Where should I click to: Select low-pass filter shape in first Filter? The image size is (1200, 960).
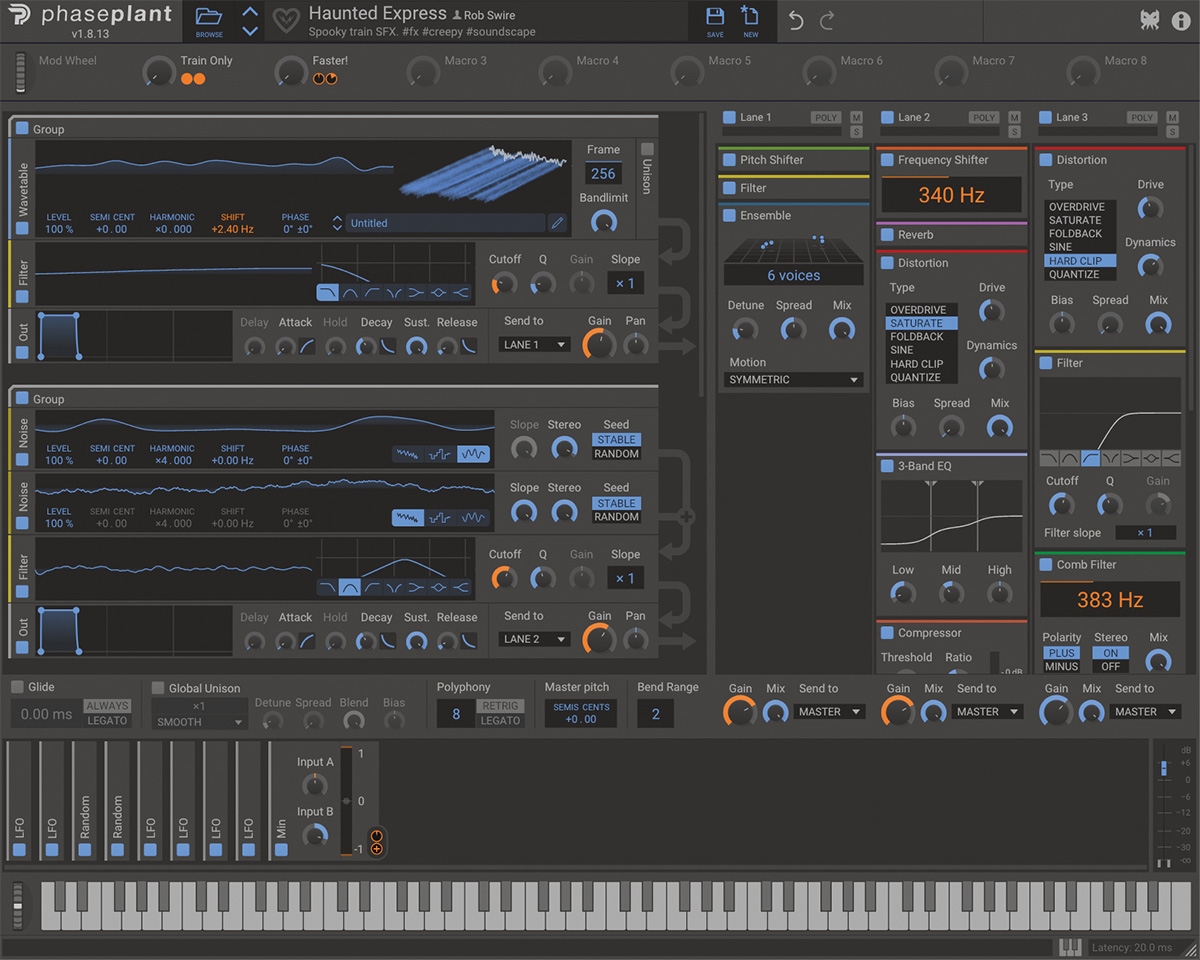[329, 293]
